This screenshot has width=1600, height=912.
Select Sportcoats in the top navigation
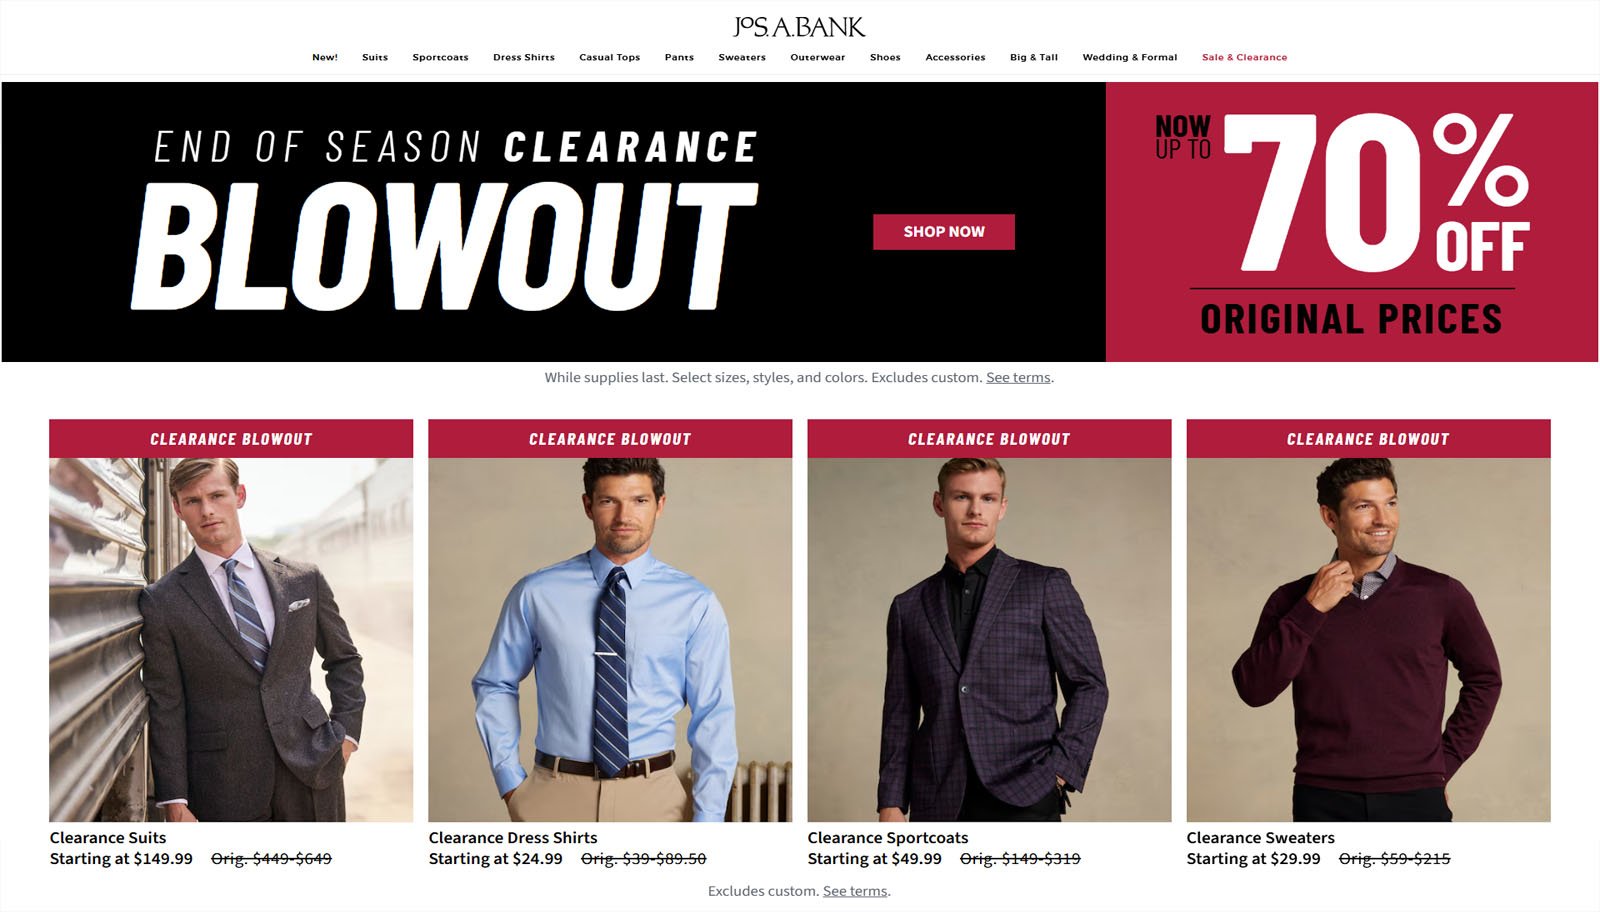440,57
